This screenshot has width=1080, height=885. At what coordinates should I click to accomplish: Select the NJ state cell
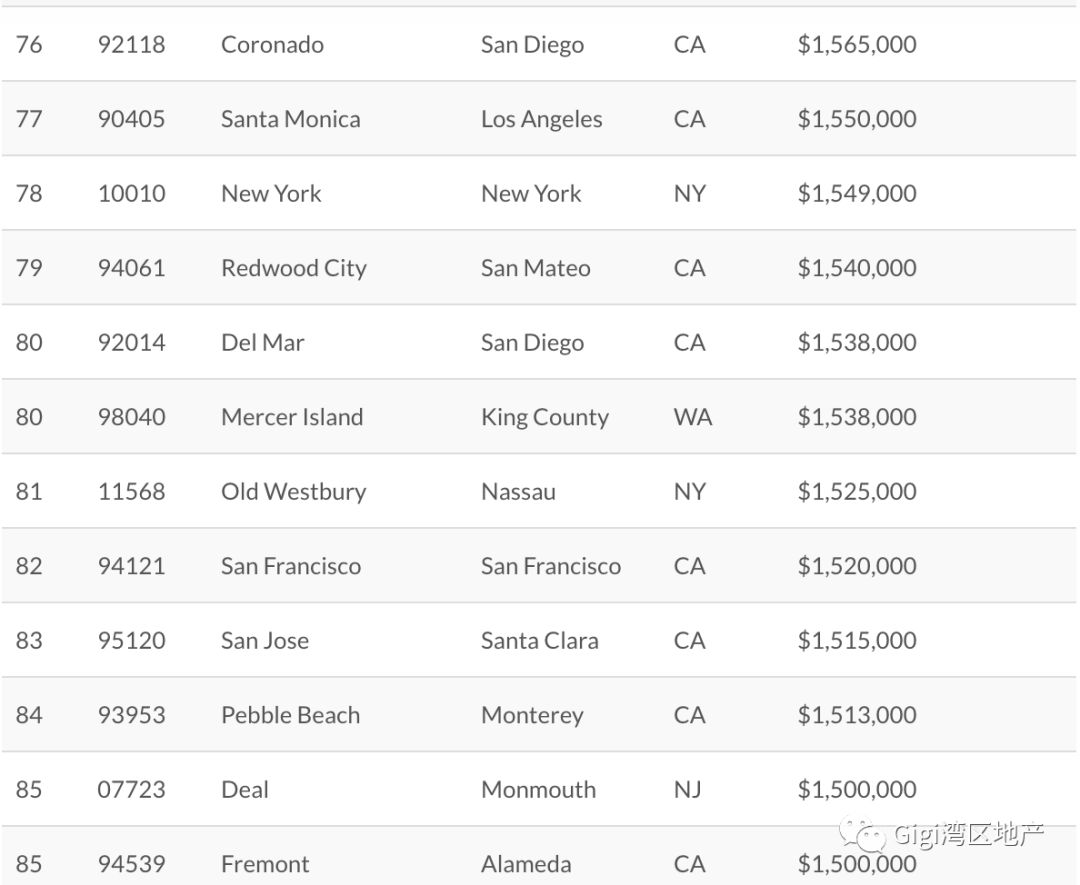687,789
